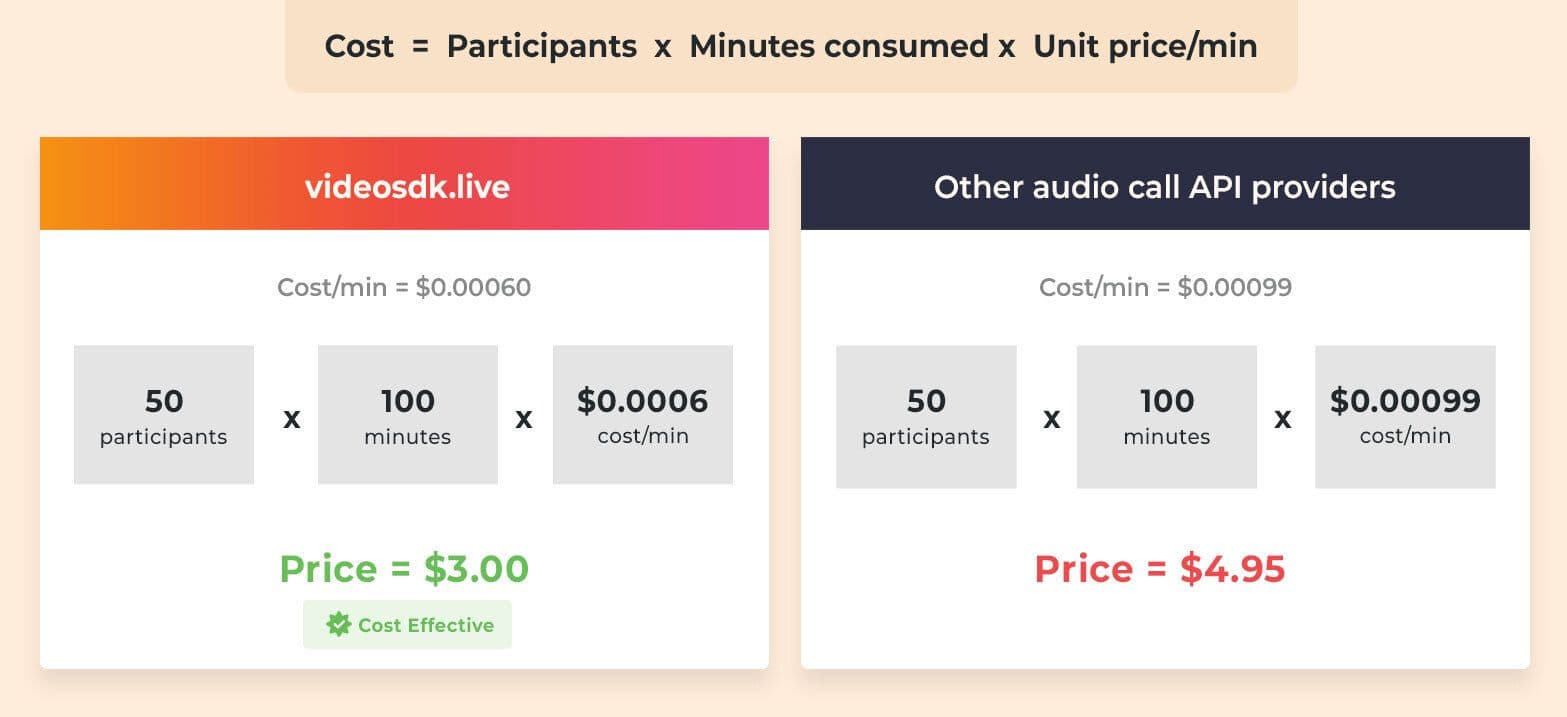This screenshot has width=1567, height=717.
Task: Select the 50 participants box under other providers
Action: (x=926, y=417)
